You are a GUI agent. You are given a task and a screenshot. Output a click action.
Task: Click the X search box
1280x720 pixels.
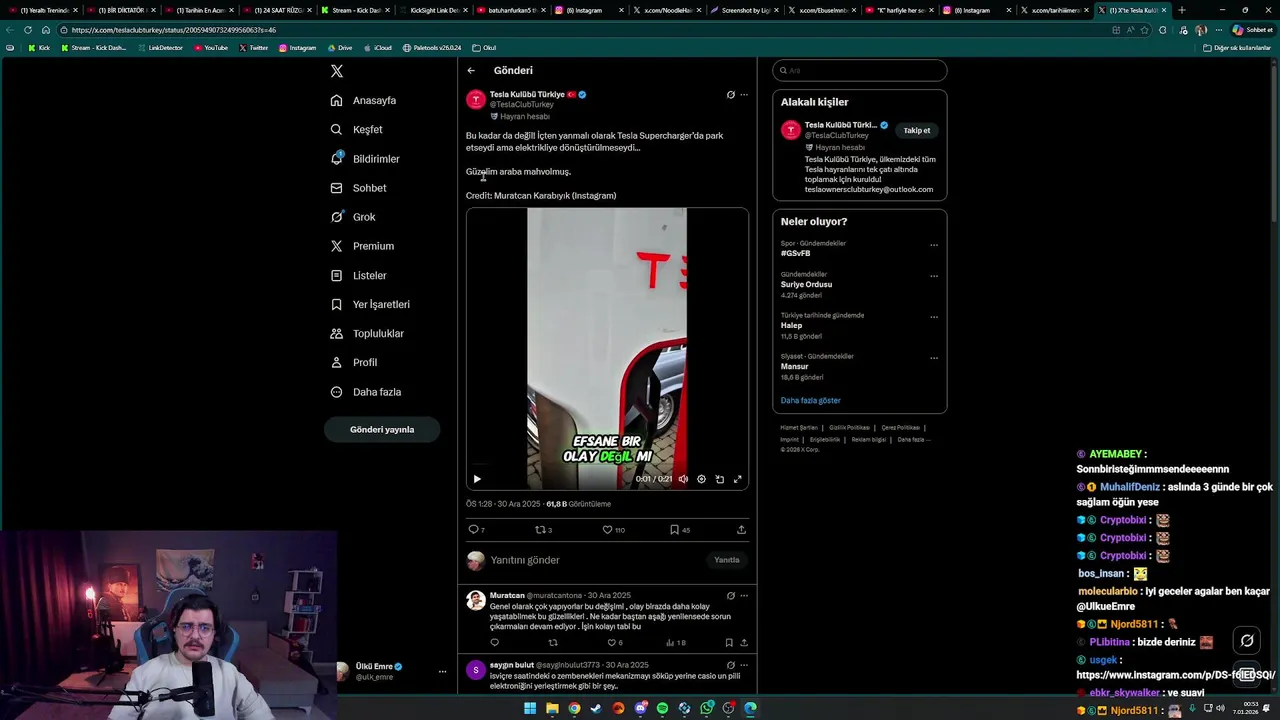click(860, 71)
